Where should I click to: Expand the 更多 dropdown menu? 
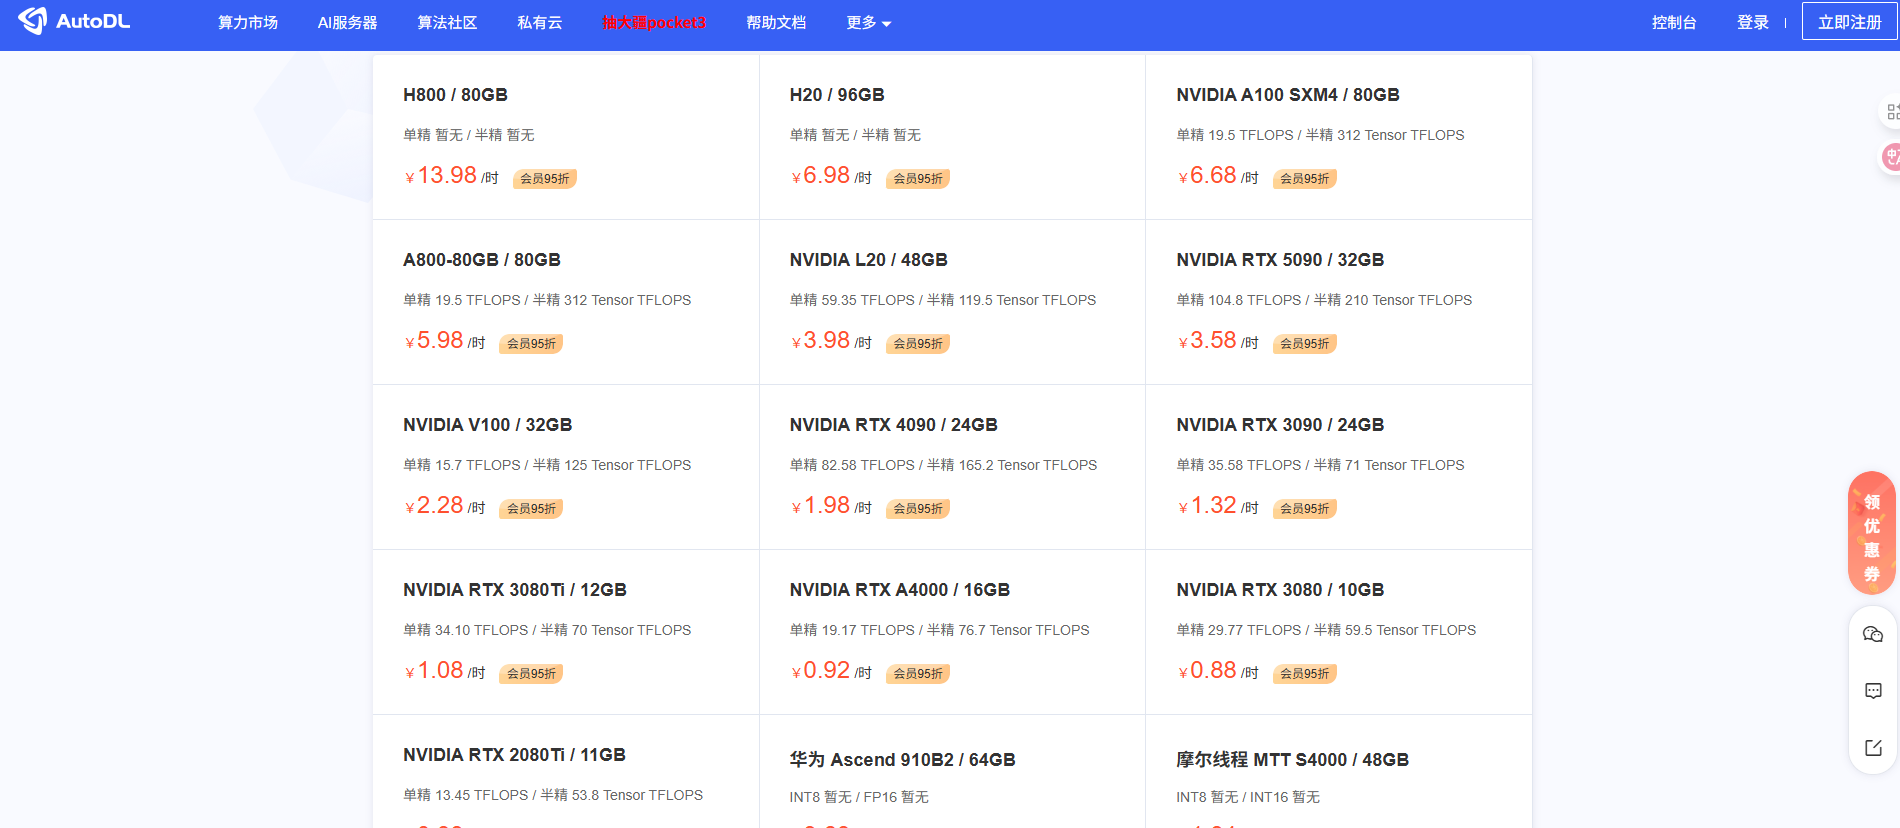[868, 22]
